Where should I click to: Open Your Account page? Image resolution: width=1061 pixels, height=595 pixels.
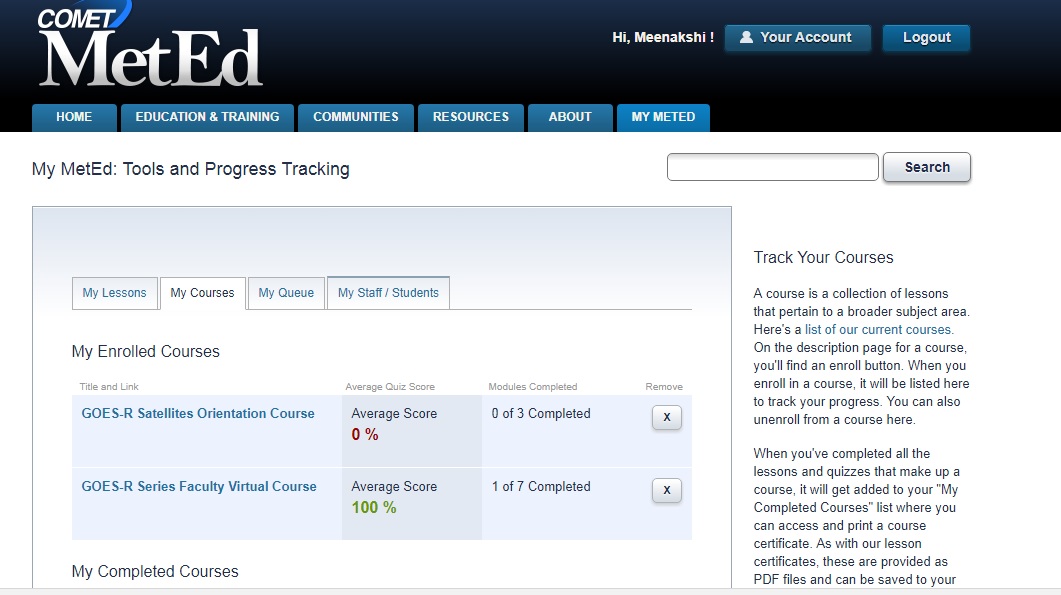(797, 38)
